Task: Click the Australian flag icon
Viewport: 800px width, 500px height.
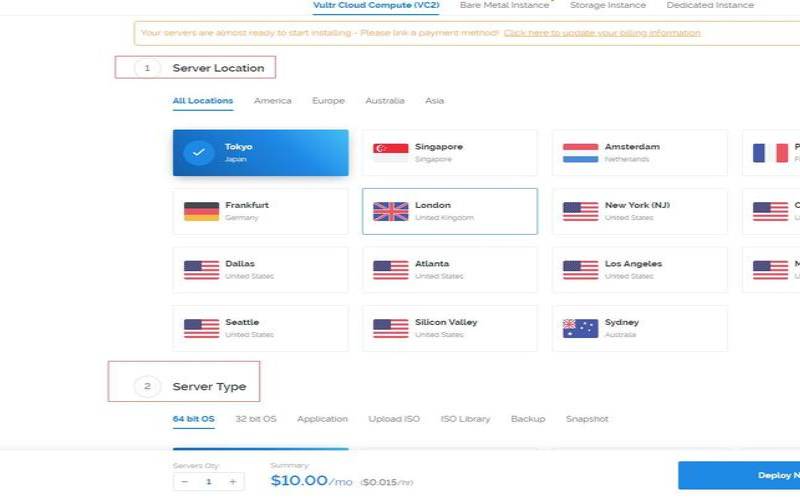Action: tap(581, 329)
